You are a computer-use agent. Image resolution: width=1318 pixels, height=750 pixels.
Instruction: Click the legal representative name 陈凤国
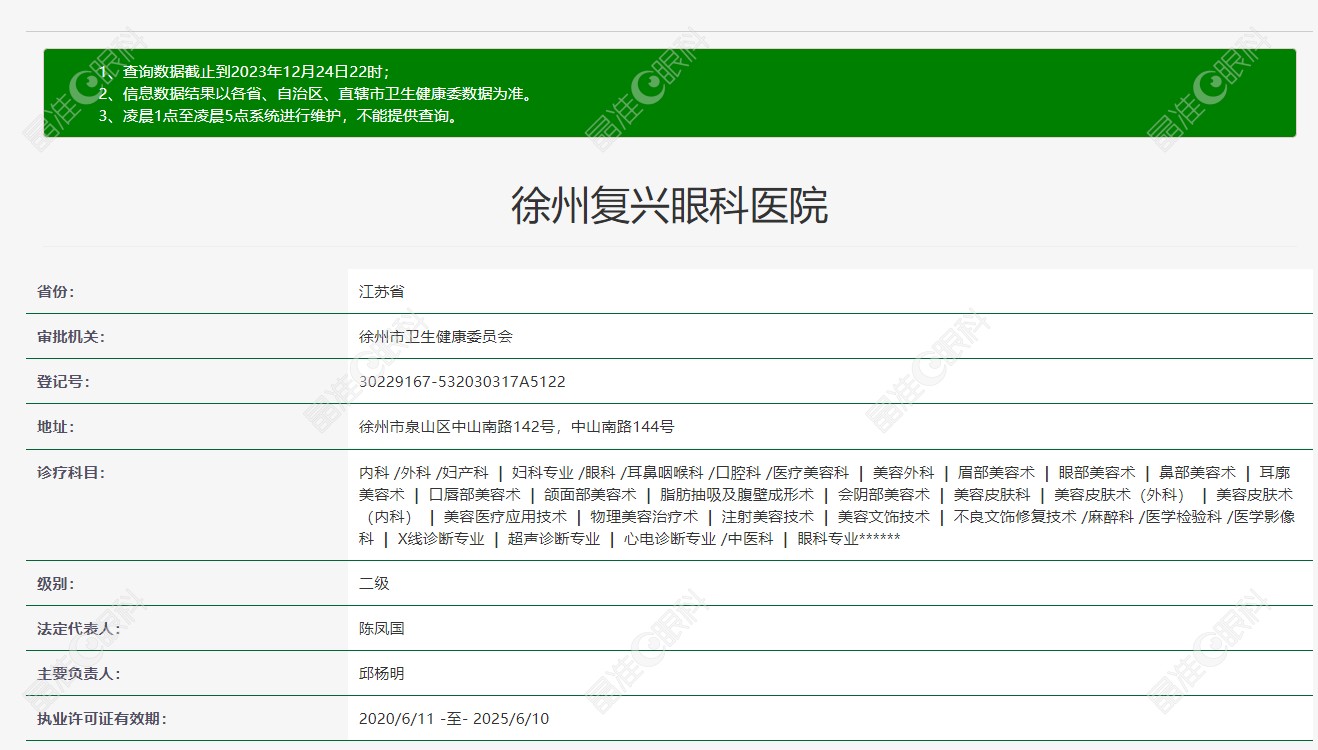(x=383, y=628)
